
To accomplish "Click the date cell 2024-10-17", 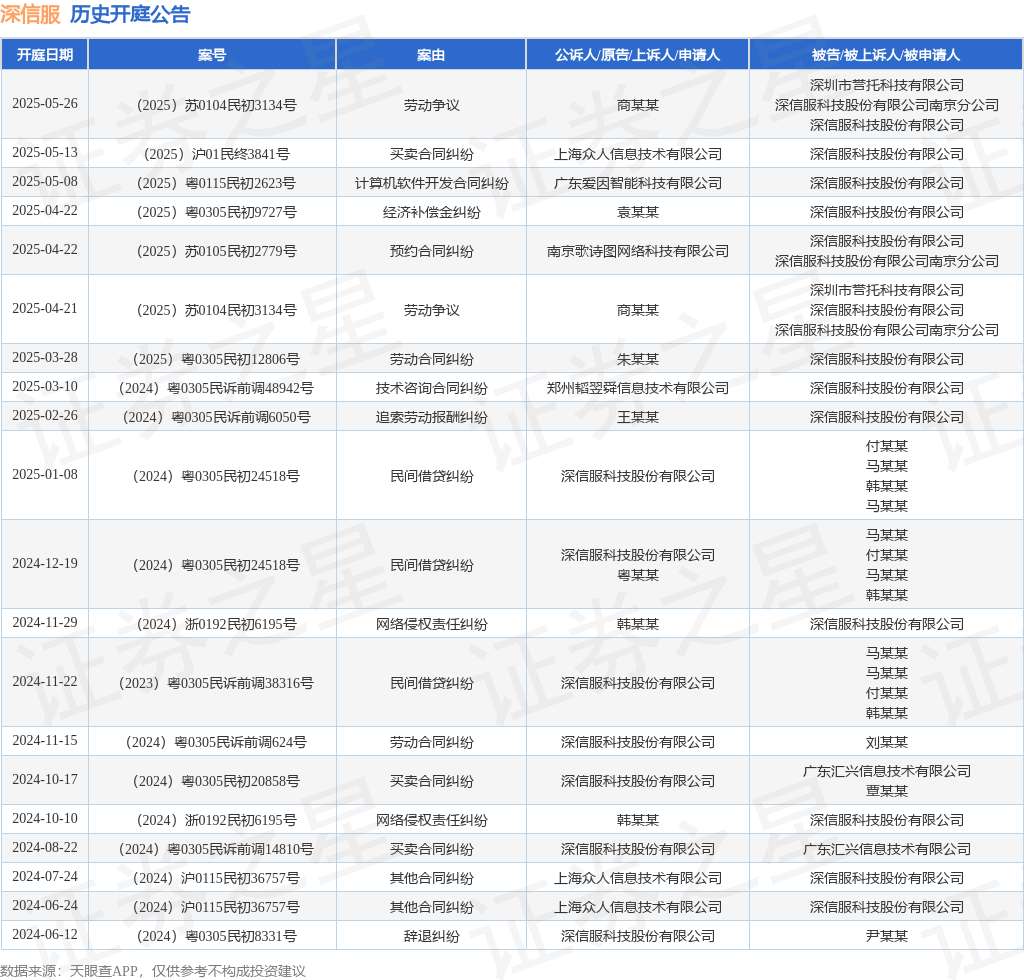I will pyautogui.click(x=44, y=780).
